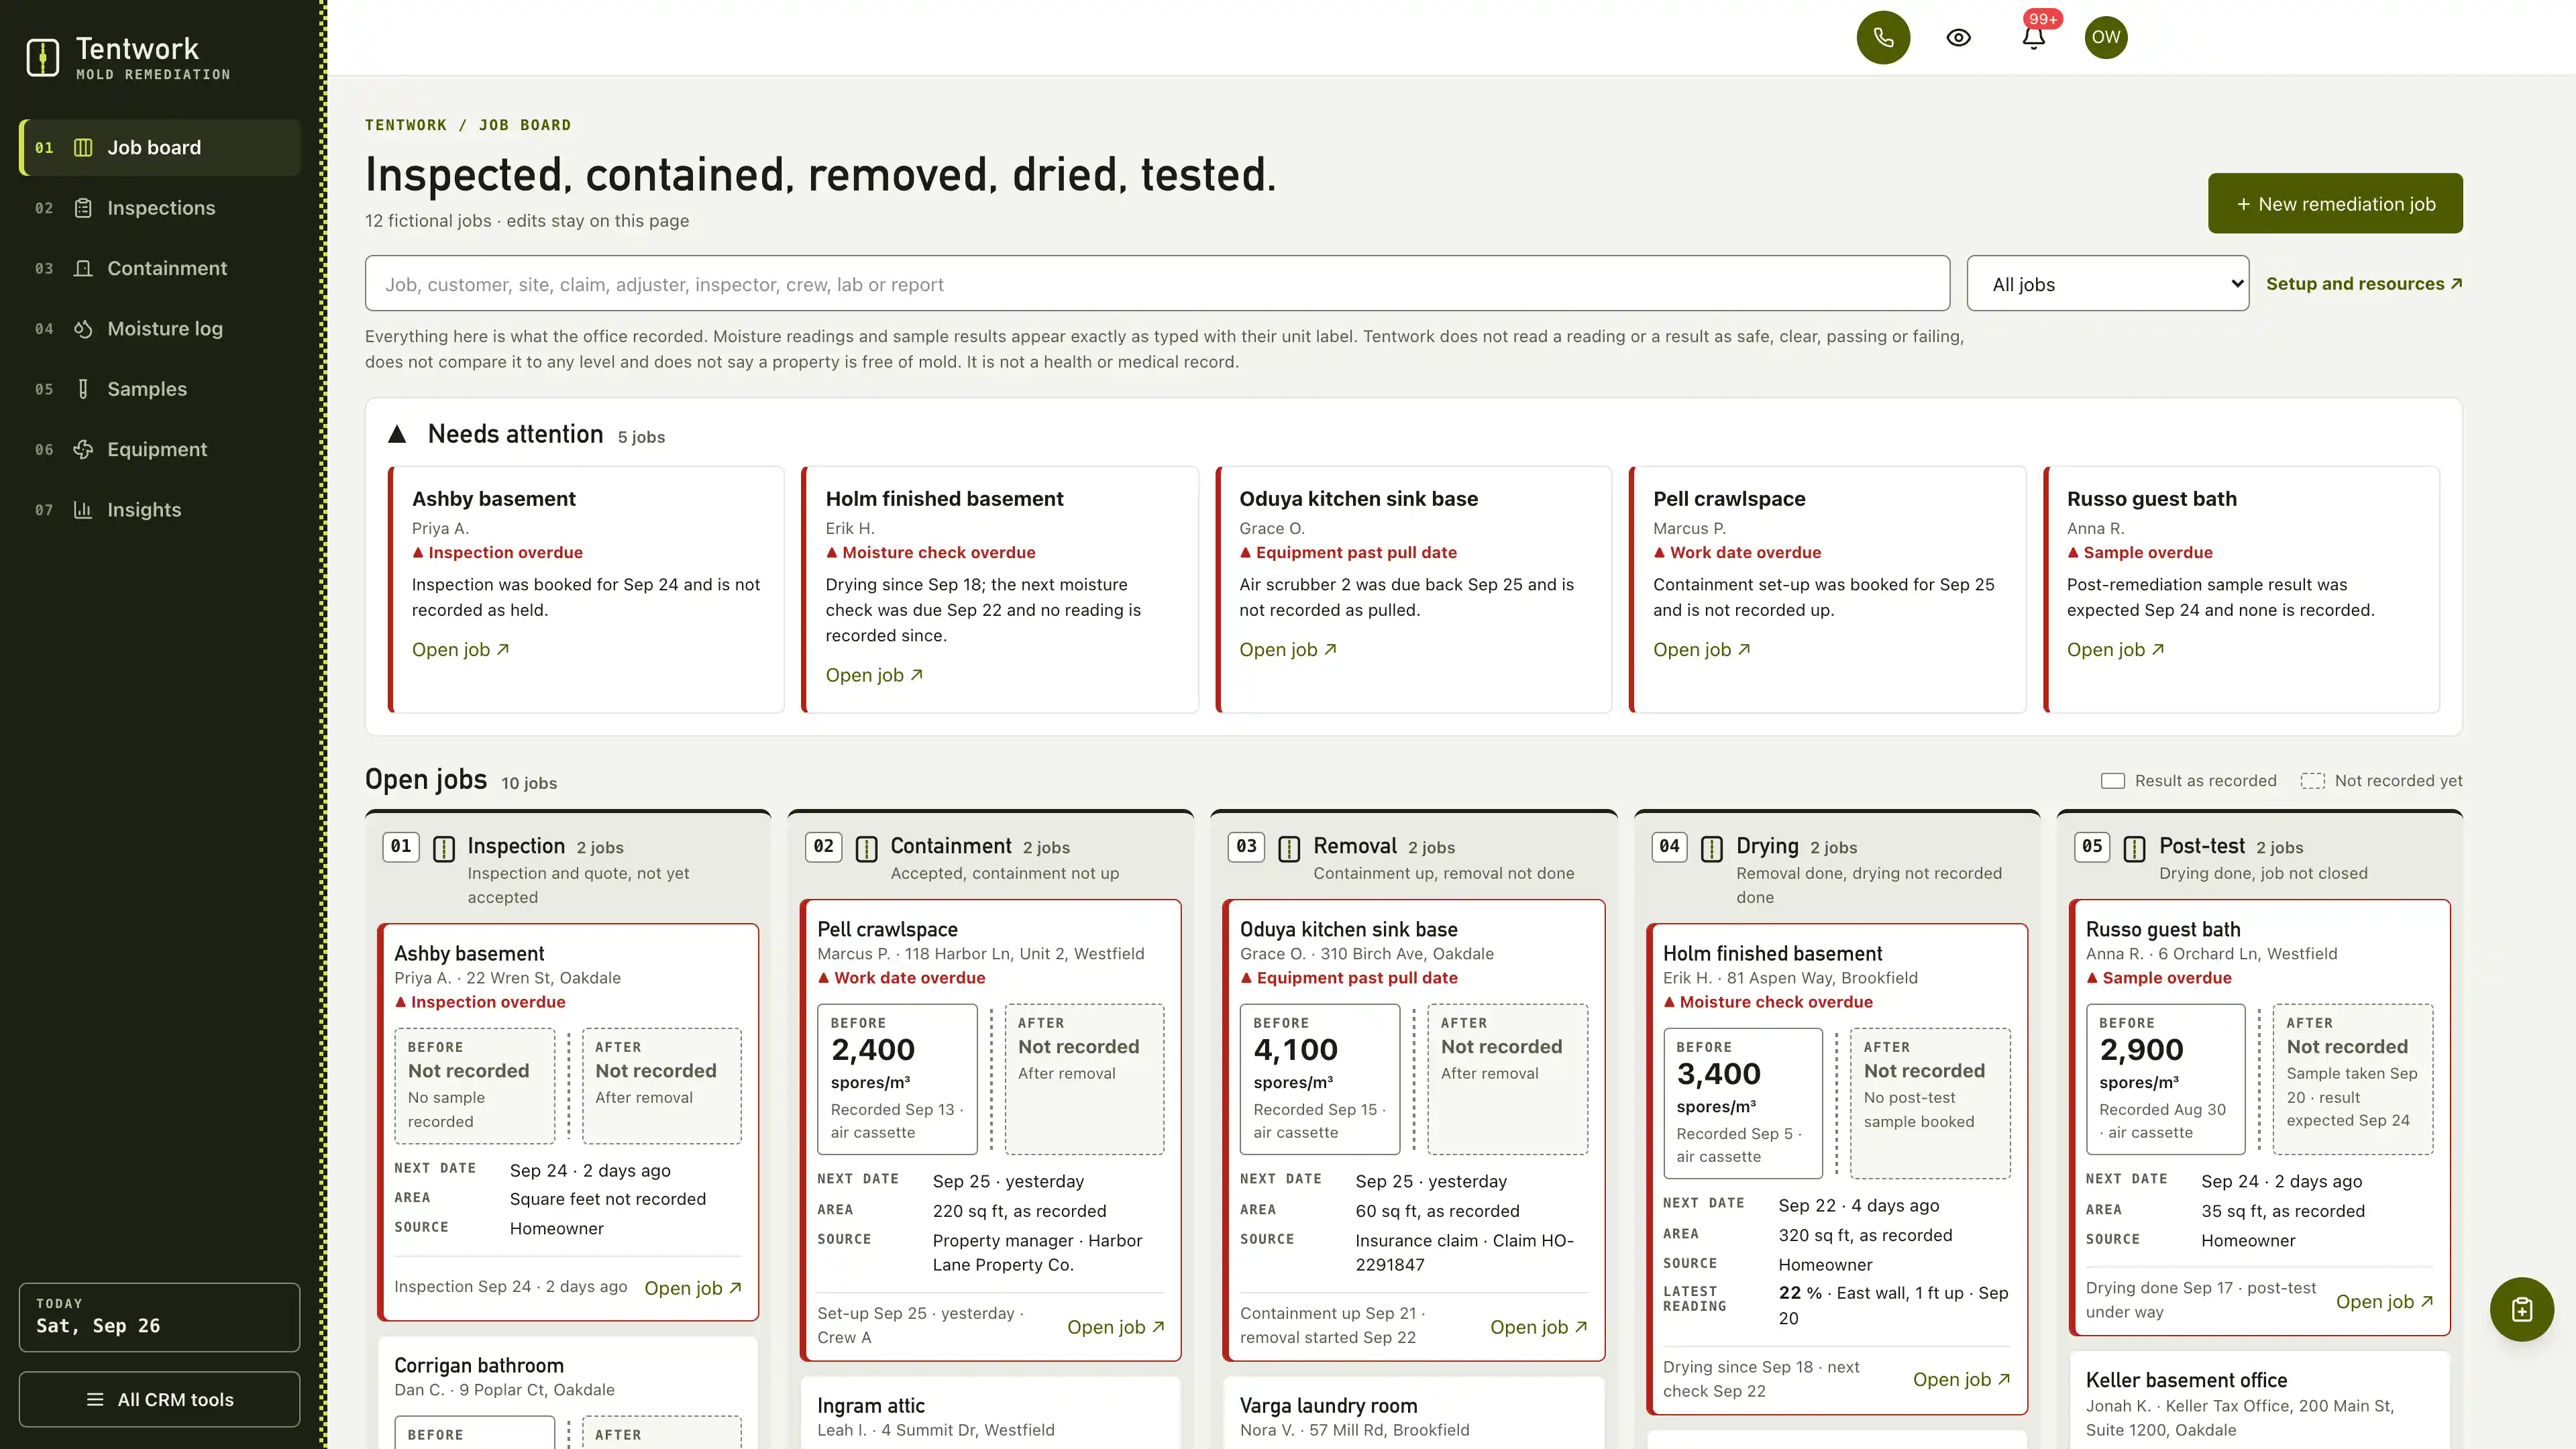
Task: Click Not recorded yet legend swatch
Action: tap(2312, 781)
